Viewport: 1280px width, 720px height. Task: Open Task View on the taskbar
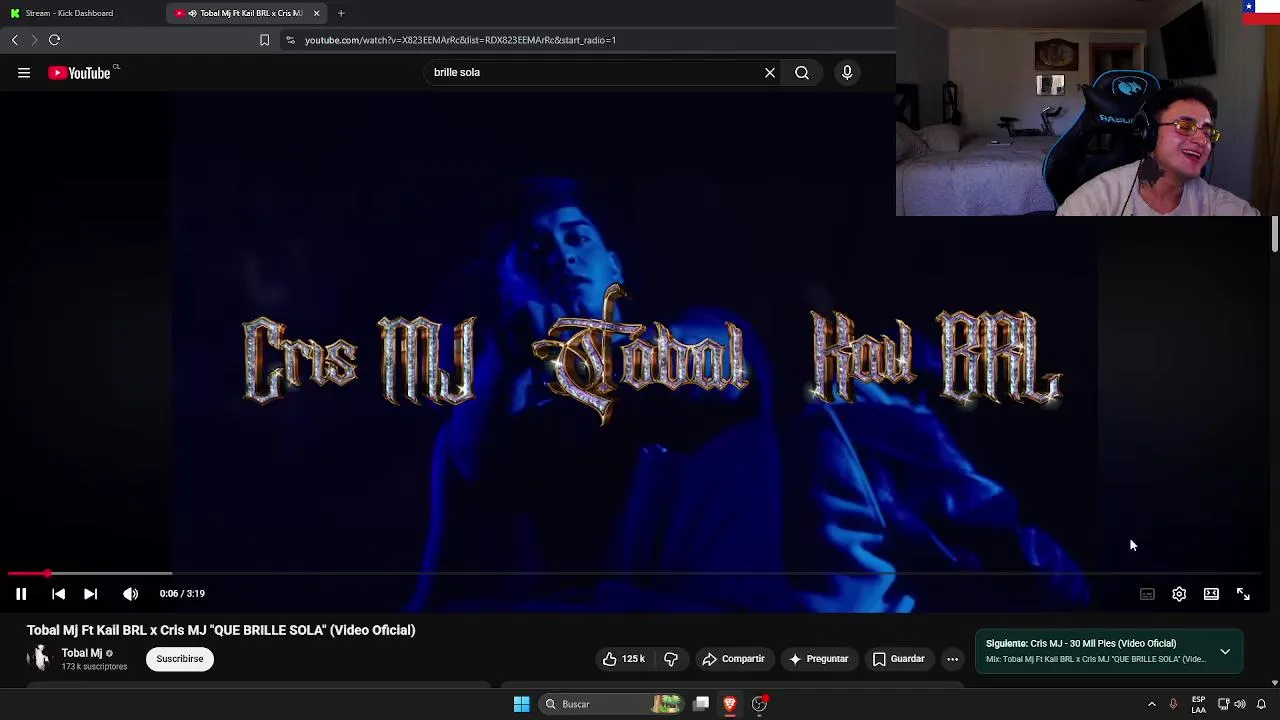point(701,704)
